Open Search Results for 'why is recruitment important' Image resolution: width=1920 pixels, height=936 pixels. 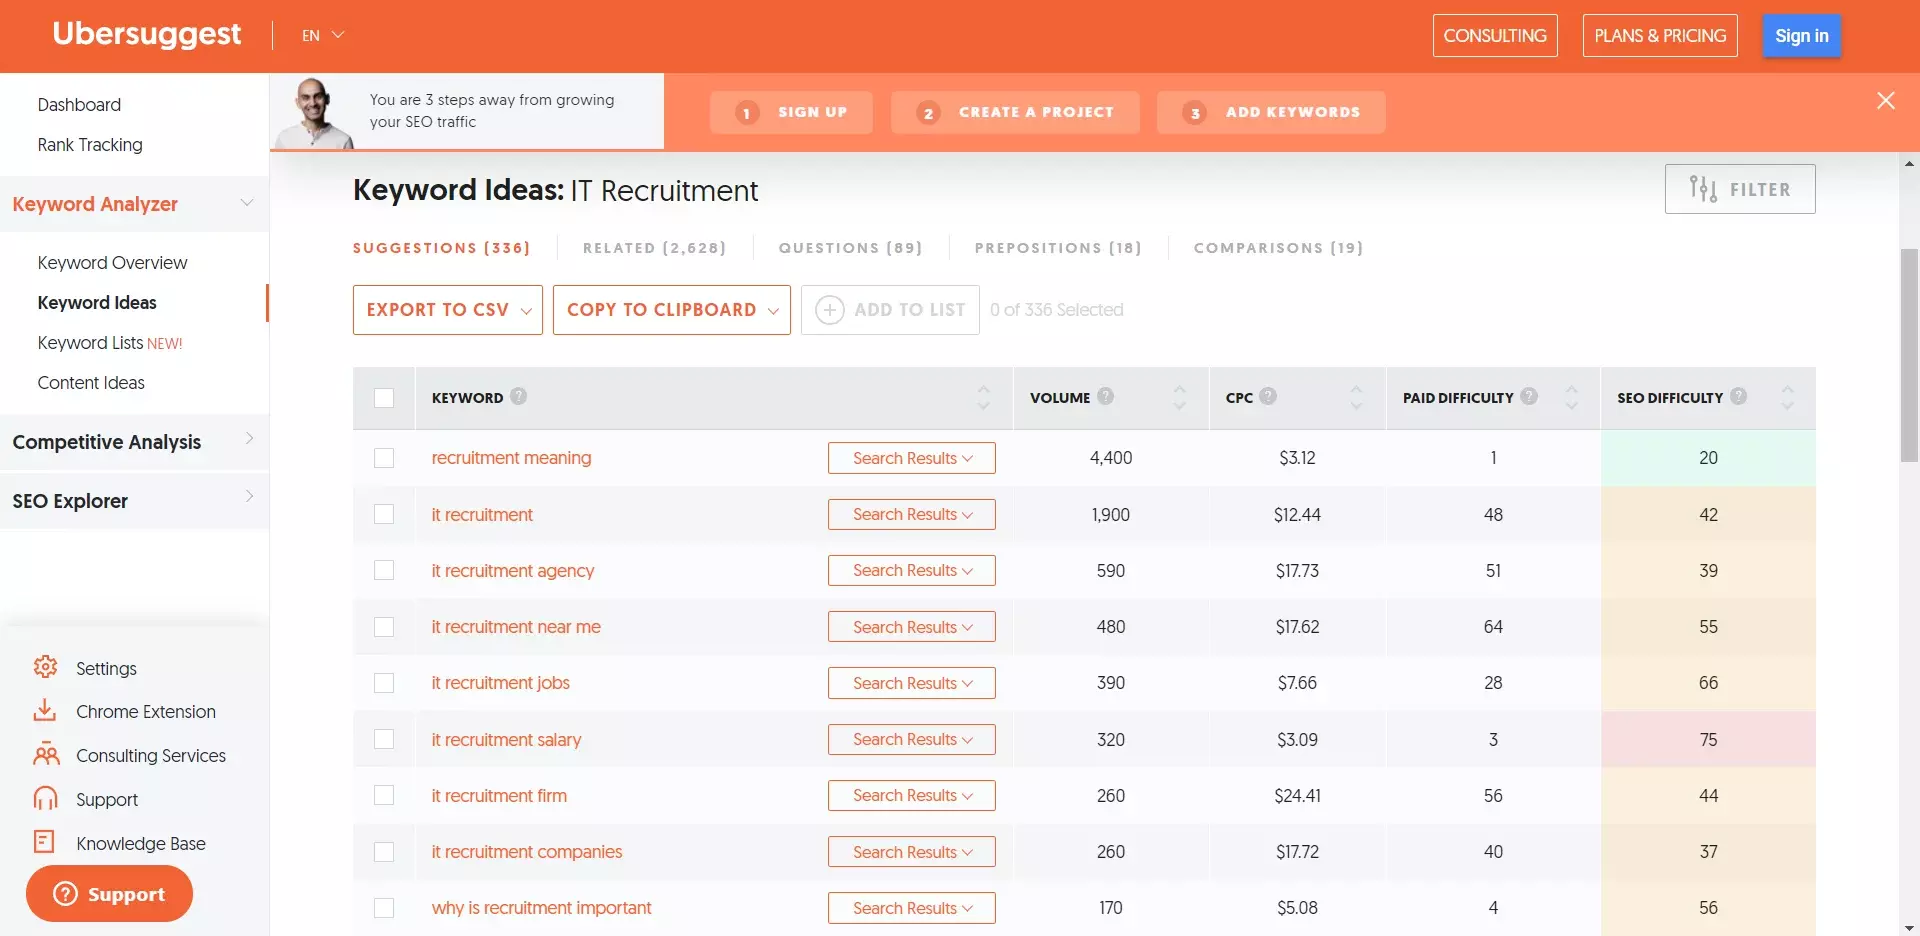coord(912,908)
